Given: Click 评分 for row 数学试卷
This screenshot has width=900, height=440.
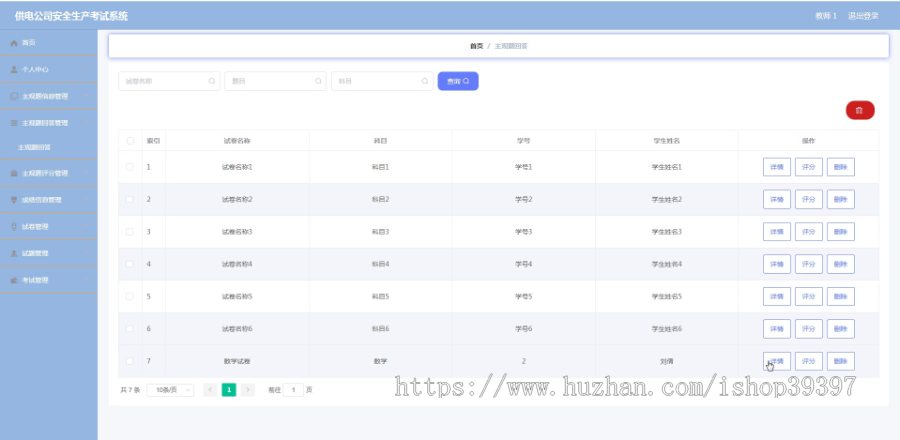Looking at the screenshot, I should pyautogui.click(x=809, y=361).
